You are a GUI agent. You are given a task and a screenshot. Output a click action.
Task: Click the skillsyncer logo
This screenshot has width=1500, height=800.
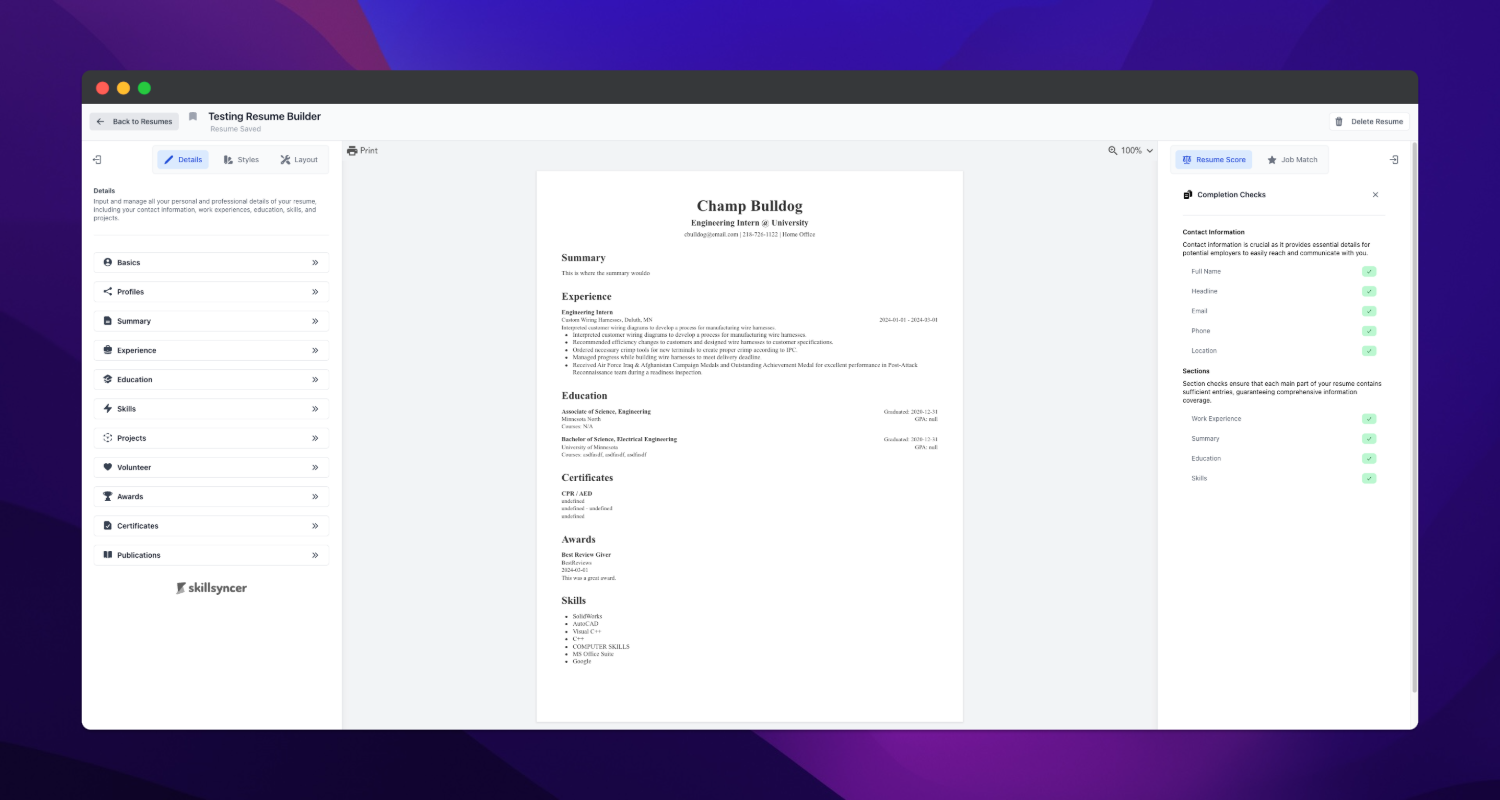pos(211,588)
